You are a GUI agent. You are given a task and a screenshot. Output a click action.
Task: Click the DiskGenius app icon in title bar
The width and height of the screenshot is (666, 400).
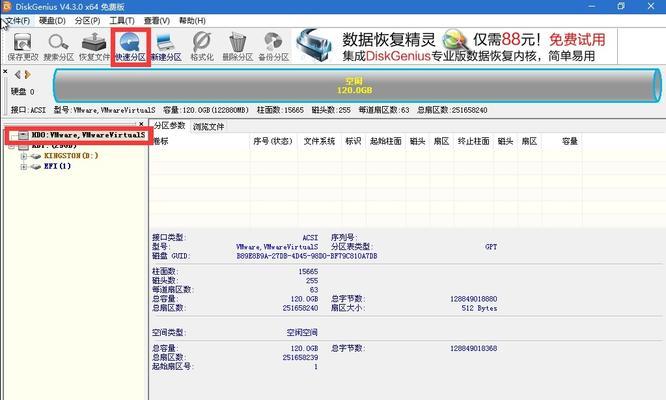[x=6, y=6]
